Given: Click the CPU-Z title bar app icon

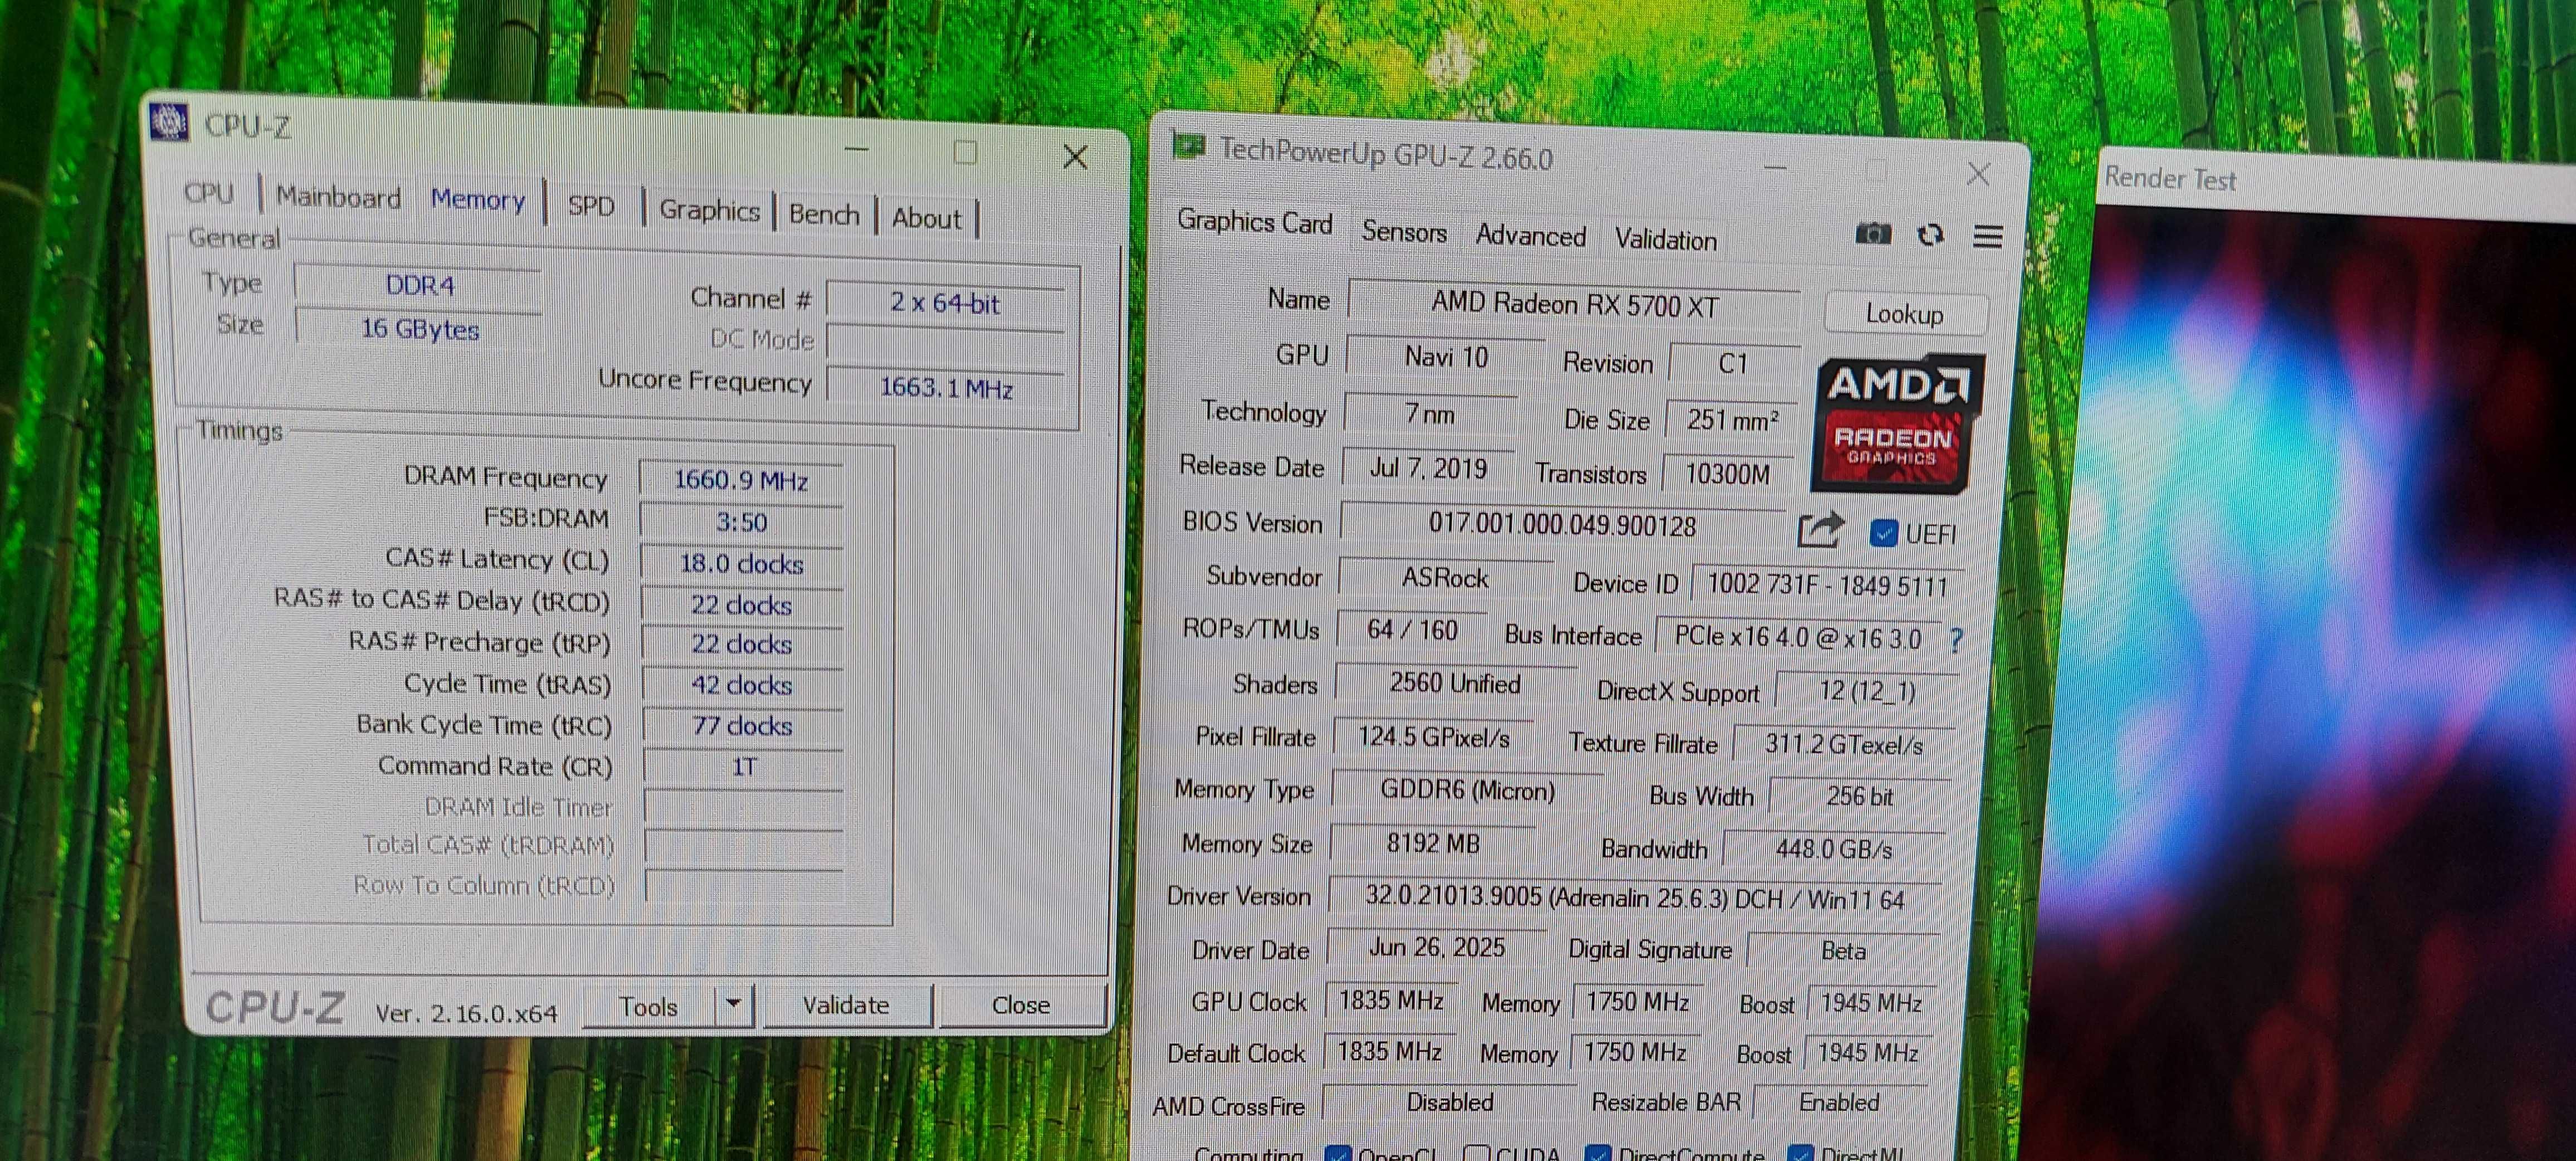Looking at the screenshot, I should [x=168, y=121].
